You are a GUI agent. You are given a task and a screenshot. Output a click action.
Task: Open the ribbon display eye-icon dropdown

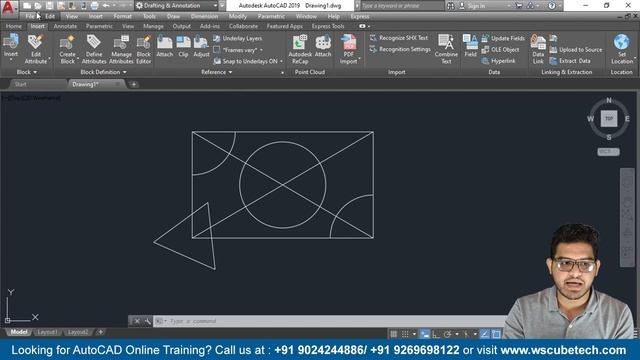364,26
